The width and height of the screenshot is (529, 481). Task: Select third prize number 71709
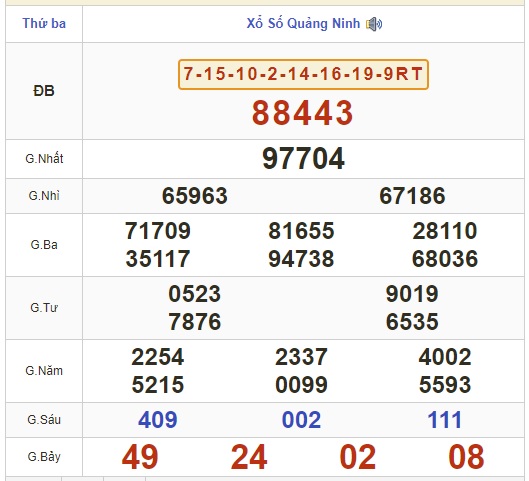pos(158,231)
